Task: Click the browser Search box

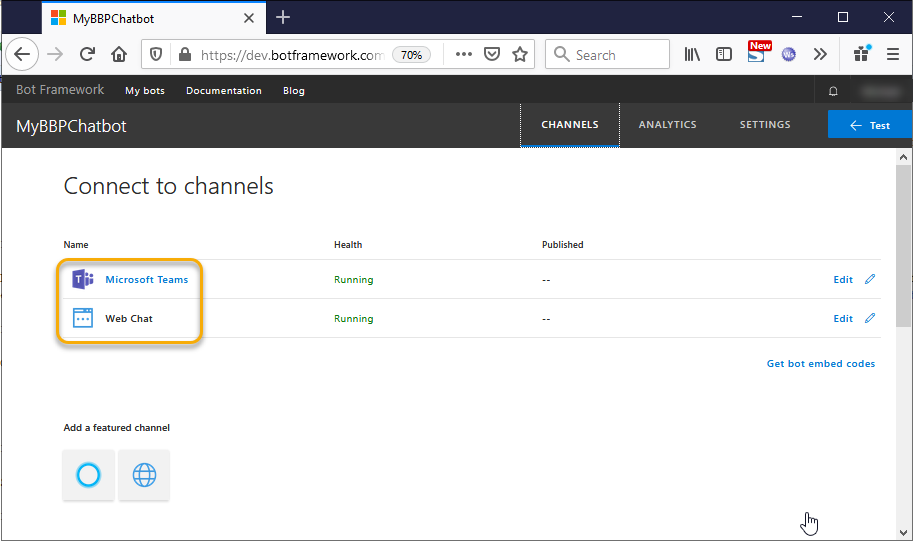Action: [x=607, y=55]
